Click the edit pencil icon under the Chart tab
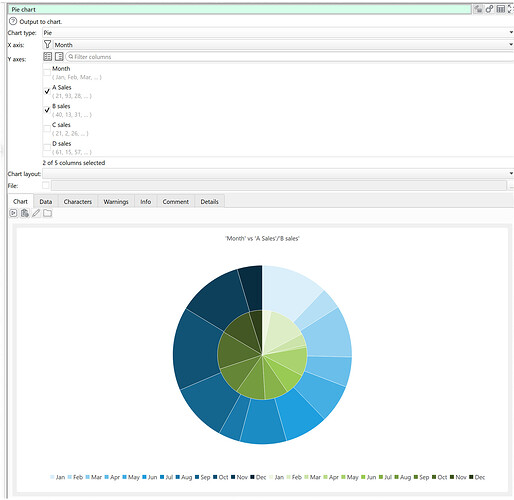This screenshot has height=500, width=514. (x=36, y=213)
